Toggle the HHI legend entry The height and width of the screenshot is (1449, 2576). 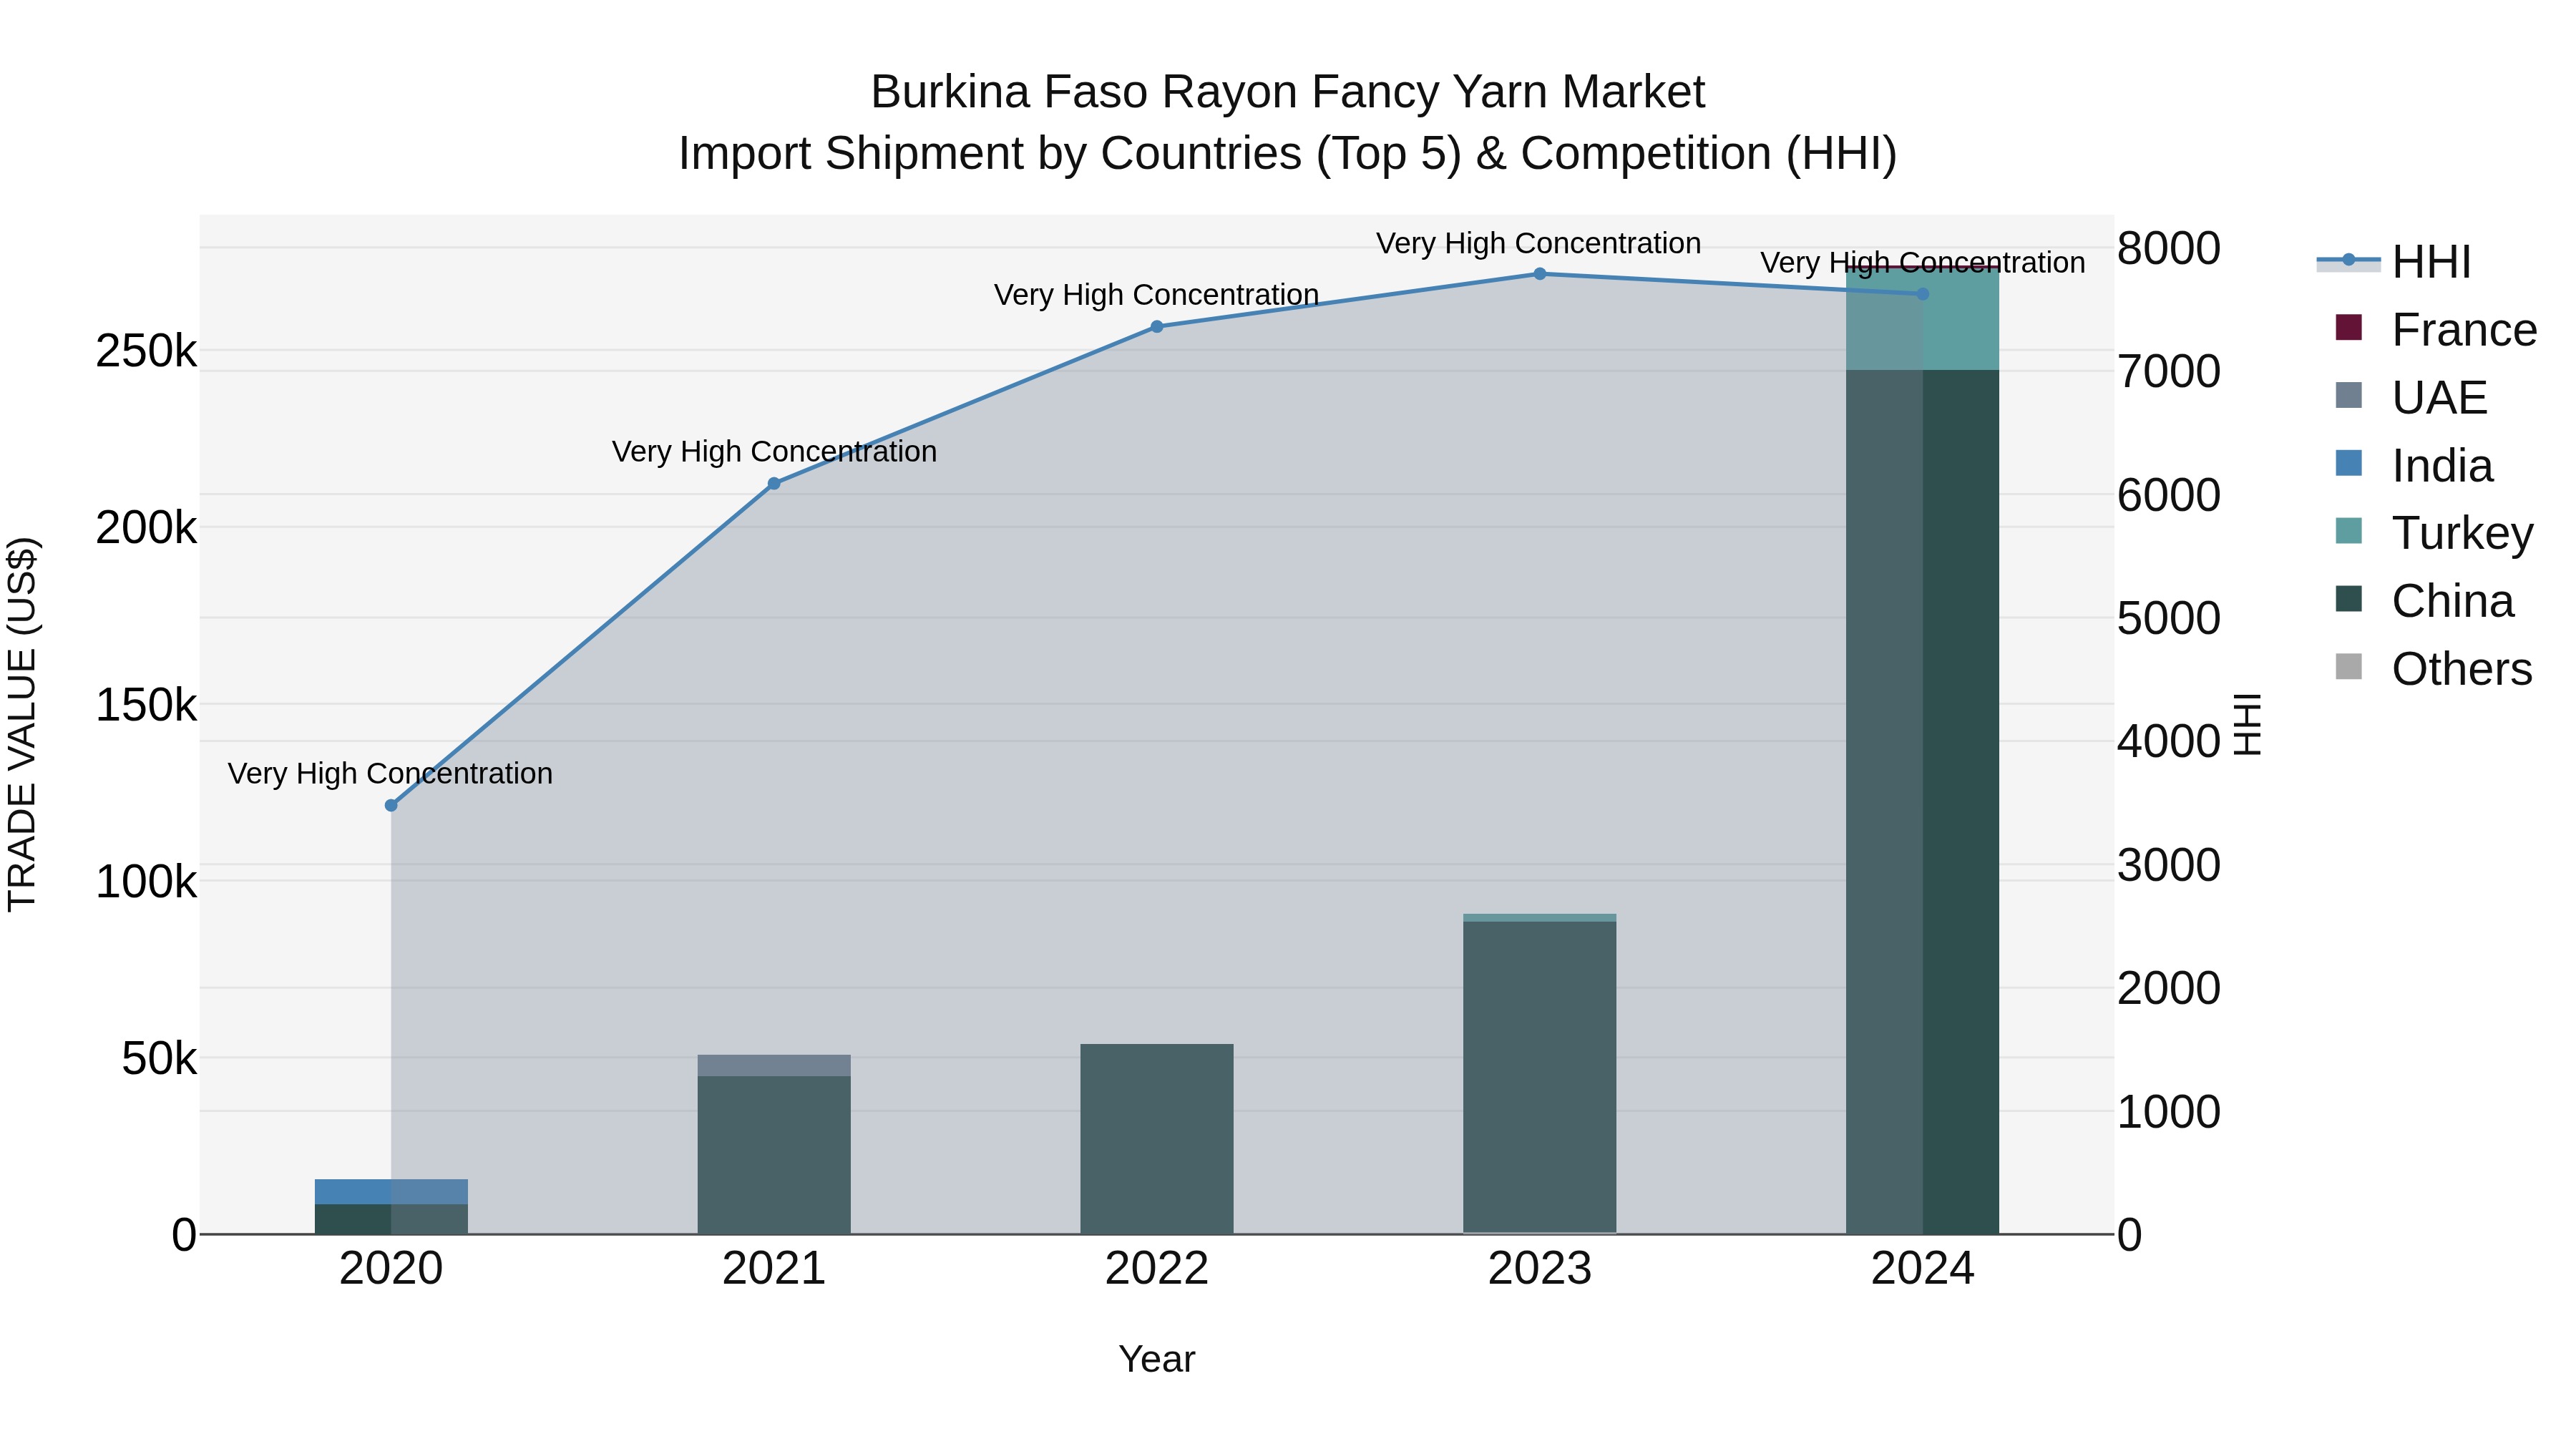pos(2394,262)
